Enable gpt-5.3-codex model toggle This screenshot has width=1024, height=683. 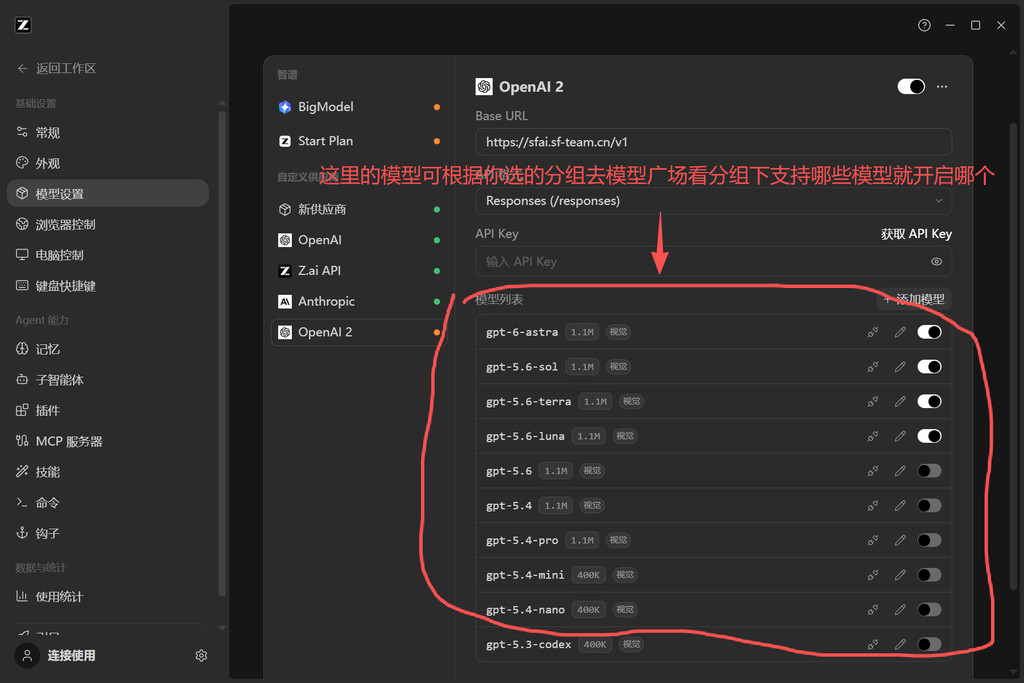click(929, 644)
